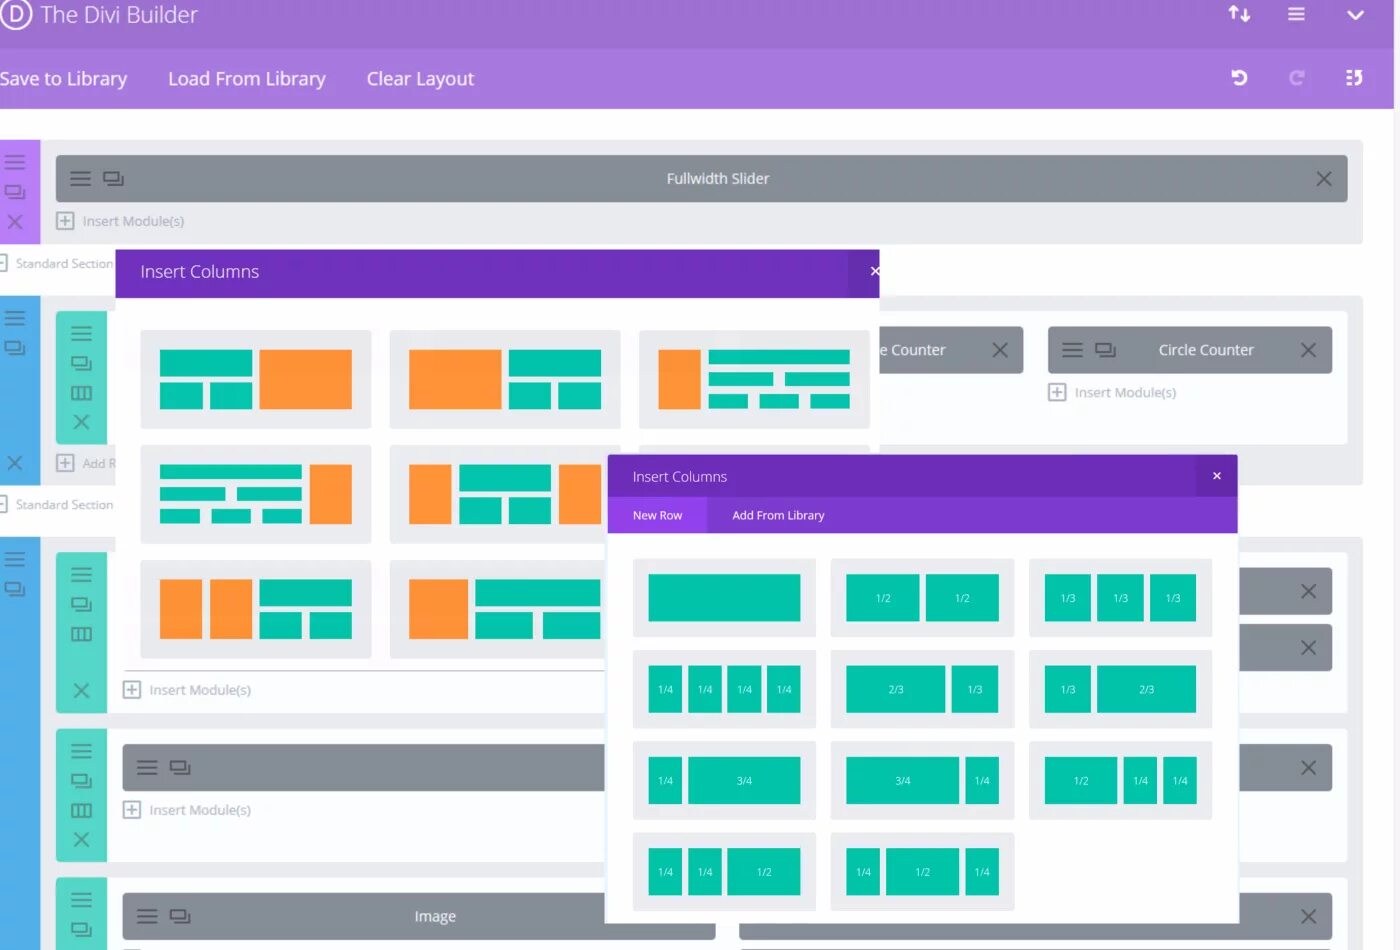Switch to Add From Library tab
Image resolution: width=1400 pixels, height=950 pixels.
pyautogui.click(x=778, y=515)
